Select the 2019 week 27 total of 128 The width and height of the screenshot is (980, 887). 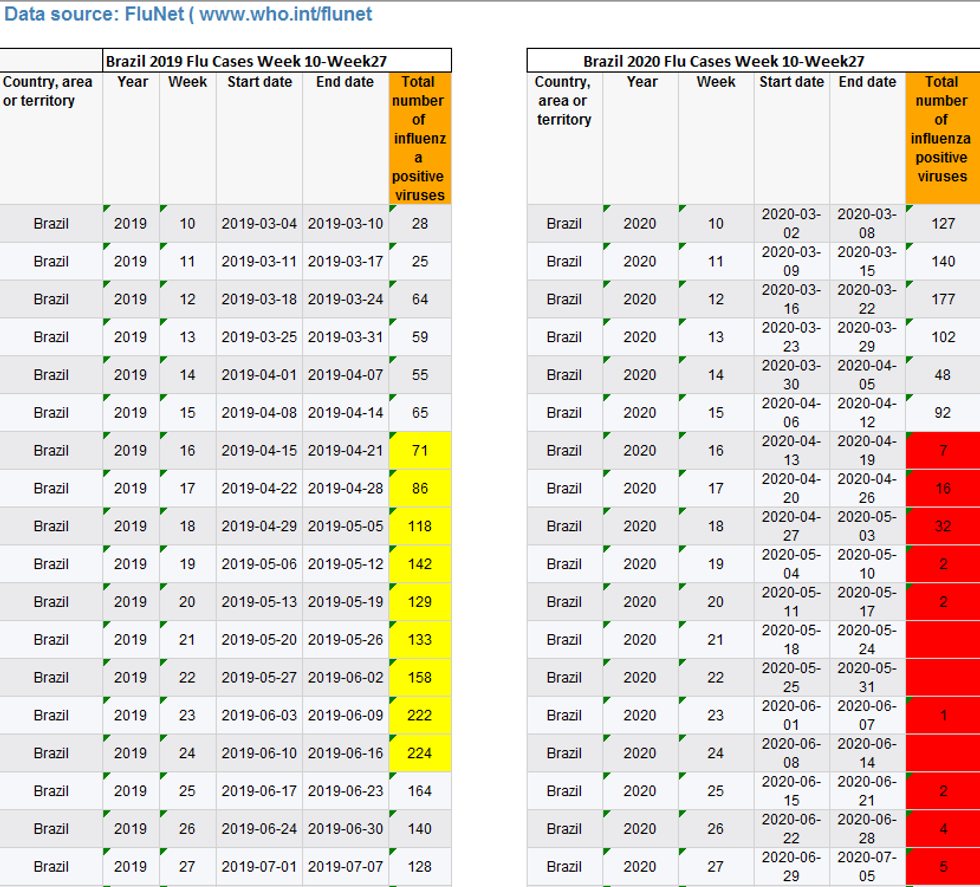point(419,866)
